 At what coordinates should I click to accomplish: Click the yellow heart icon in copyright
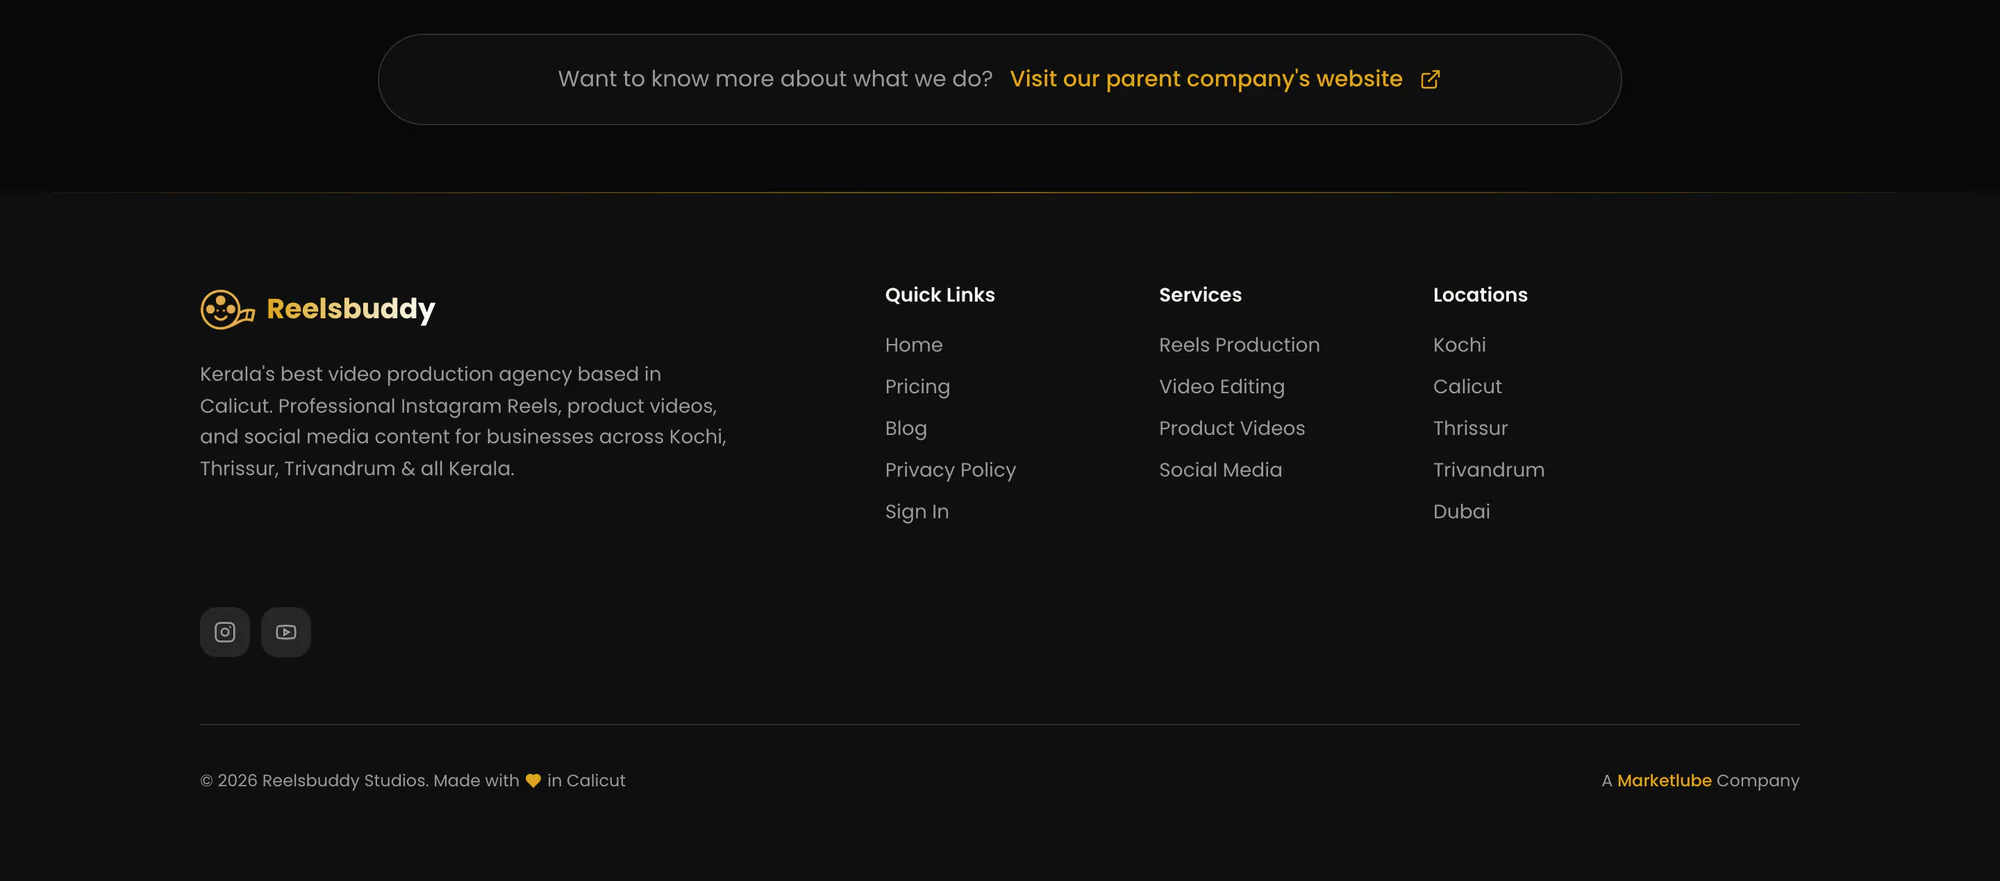(x=533, y=781)
